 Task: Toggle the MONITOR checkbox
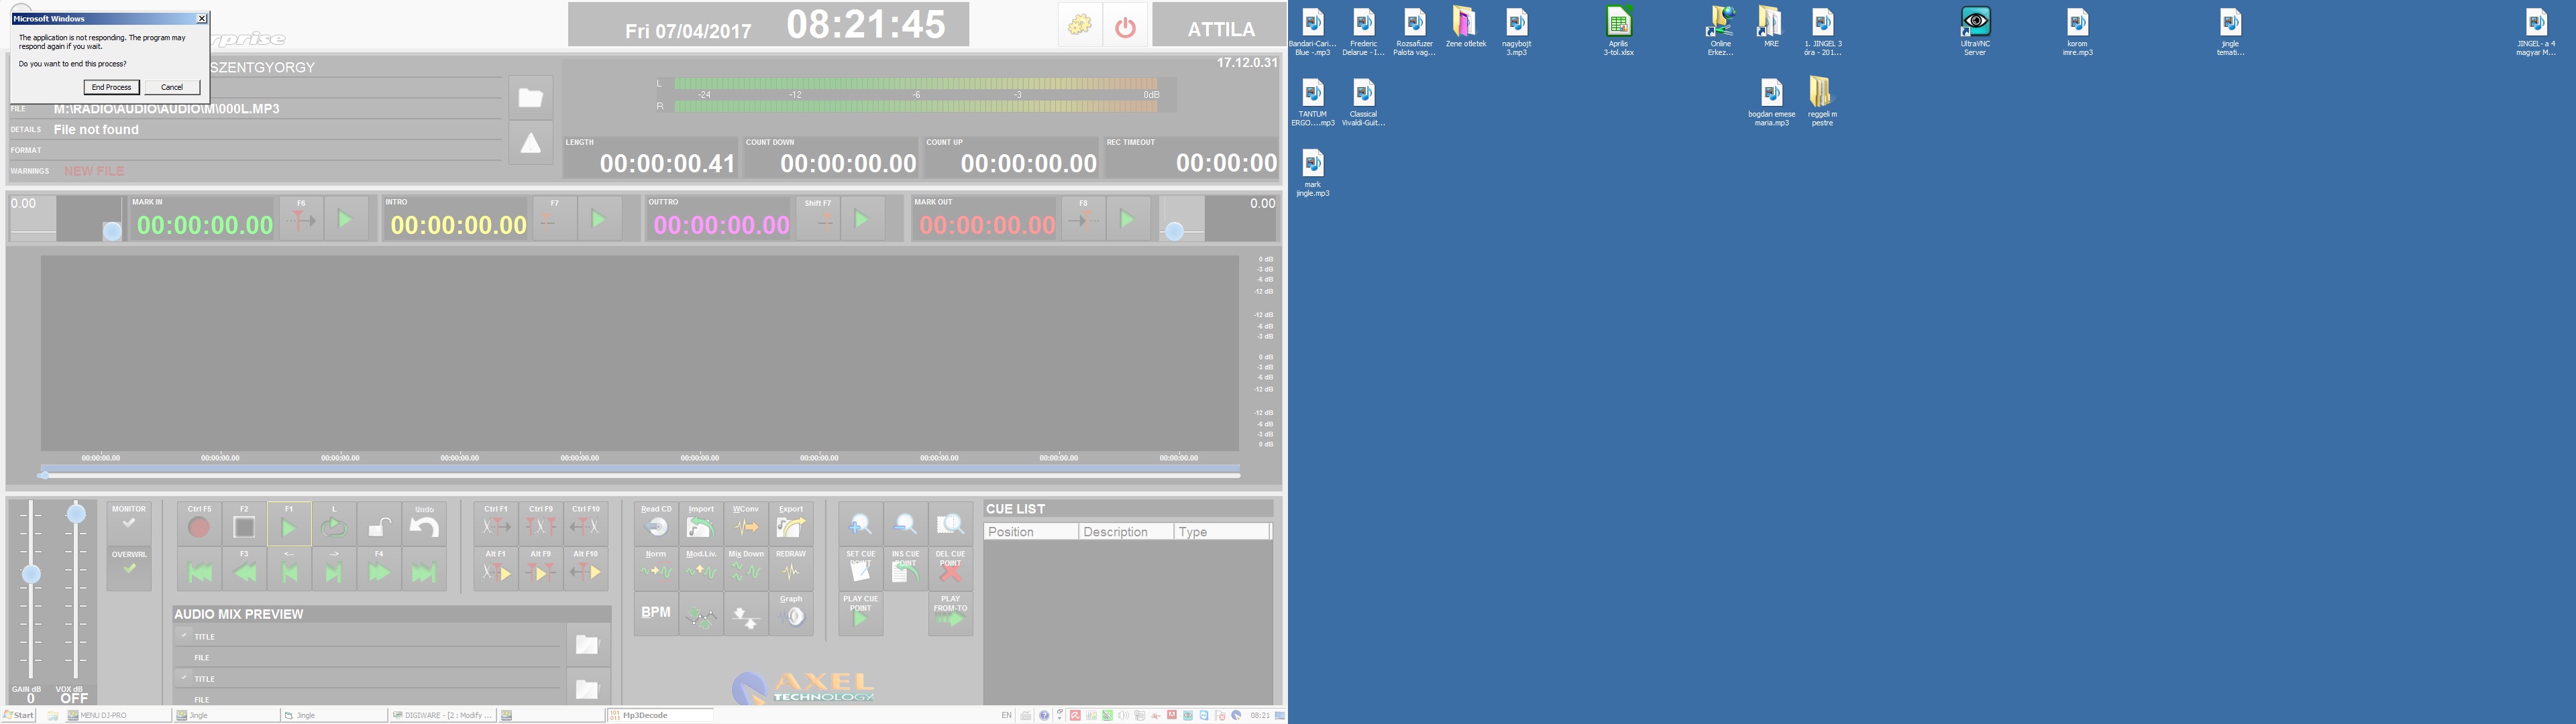[x=129, y=524]
